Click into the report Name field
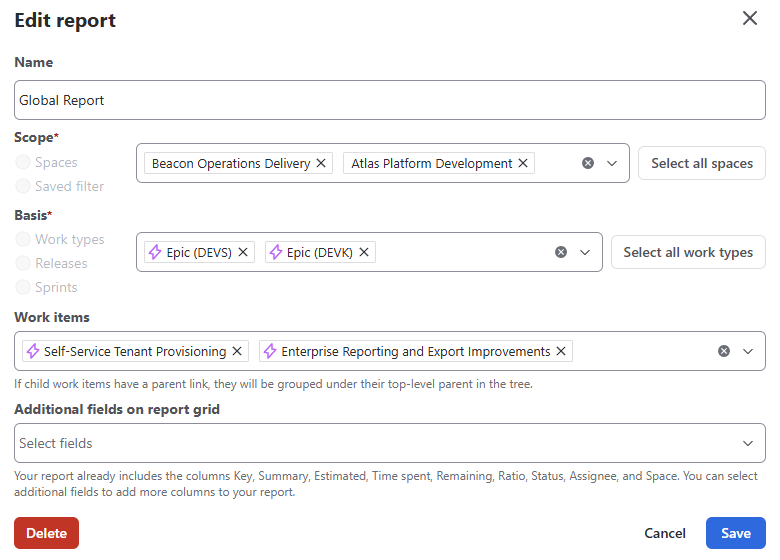 pos(389,100)
